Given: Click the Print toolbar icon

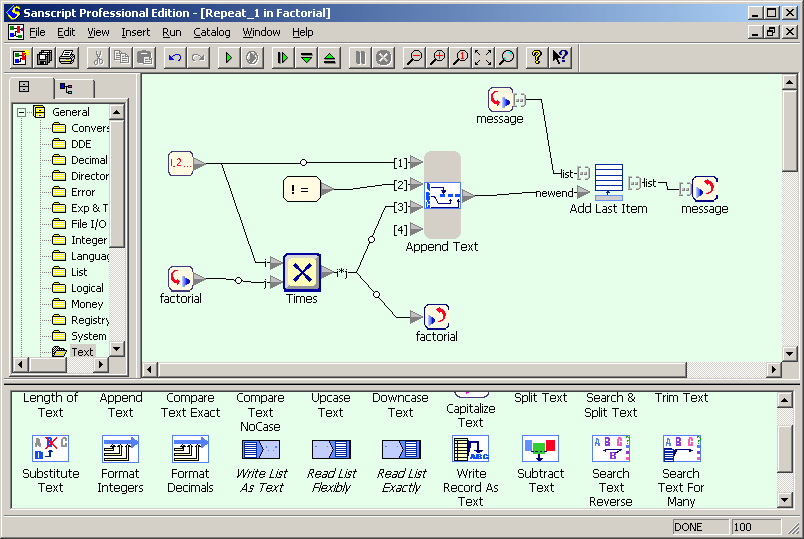Looking at the screenshot, I should point(67,57).
